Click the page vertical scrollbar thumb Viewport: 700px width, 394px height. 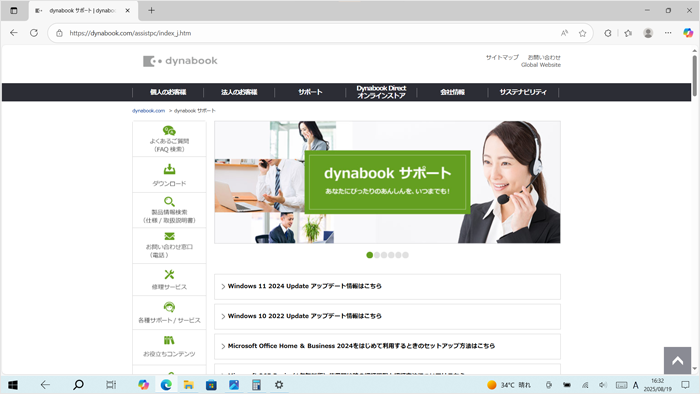tap(695, 75)
